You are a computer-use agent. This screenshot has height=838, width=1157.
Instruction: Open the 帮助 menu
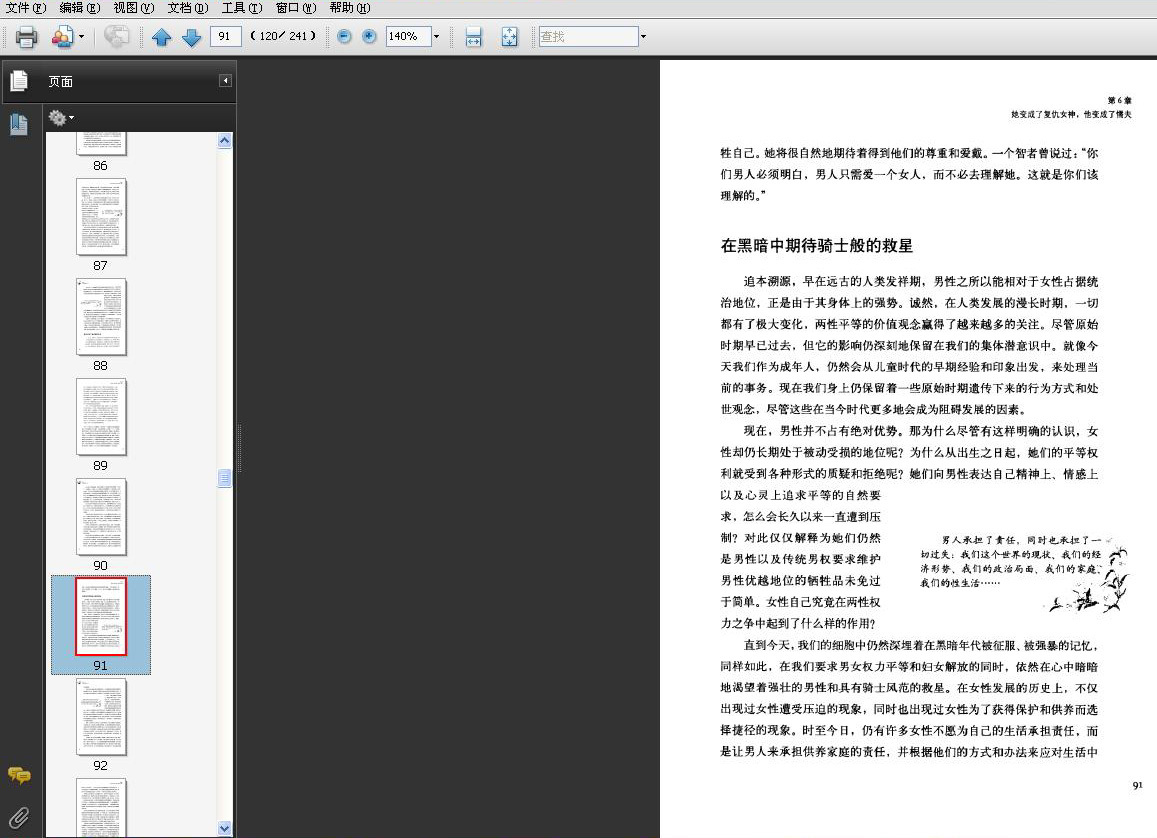pyautogui.click(x=350, y=7)
